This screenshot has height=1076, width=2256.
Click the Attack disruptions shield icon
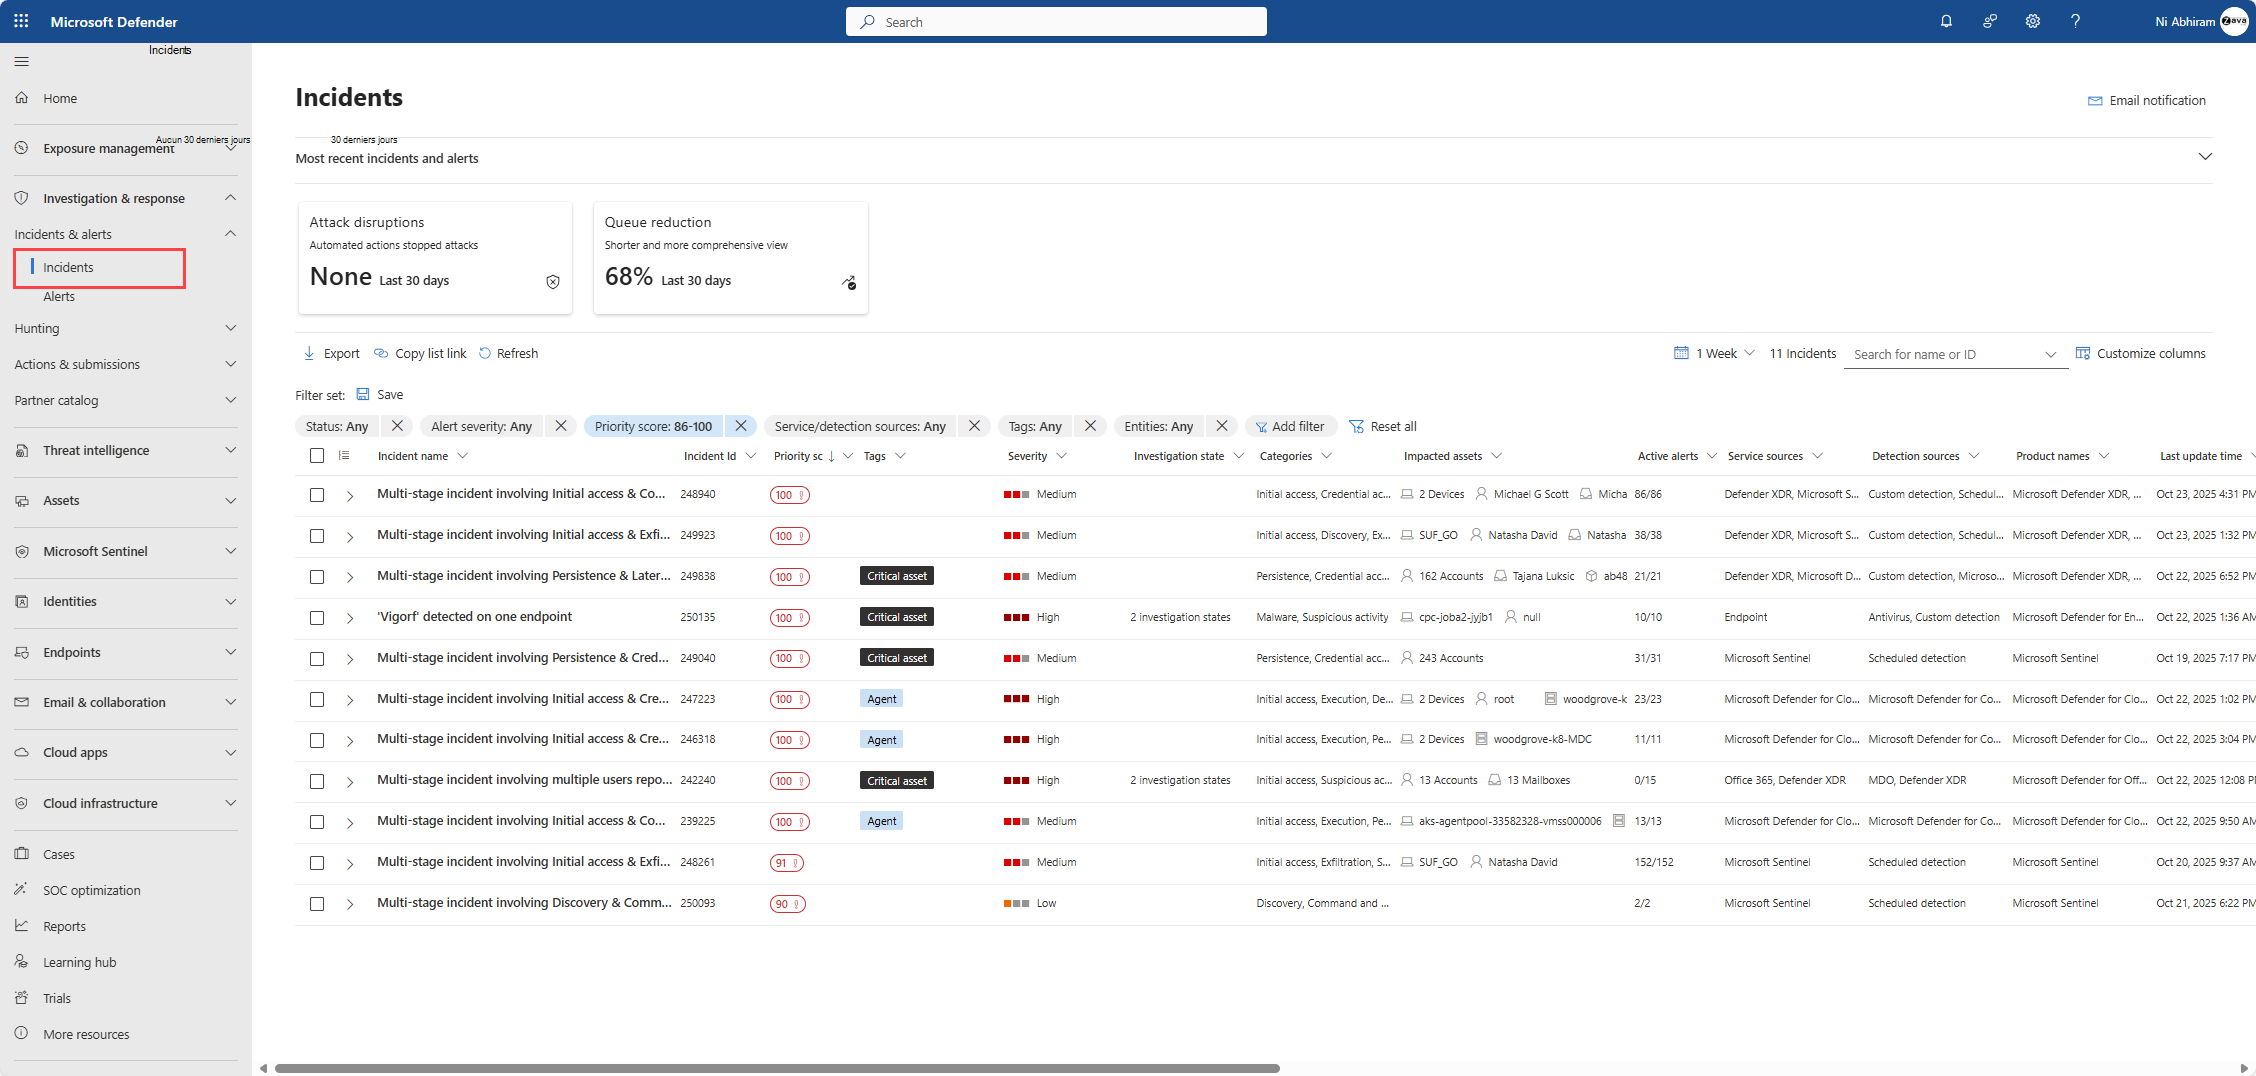553,282
